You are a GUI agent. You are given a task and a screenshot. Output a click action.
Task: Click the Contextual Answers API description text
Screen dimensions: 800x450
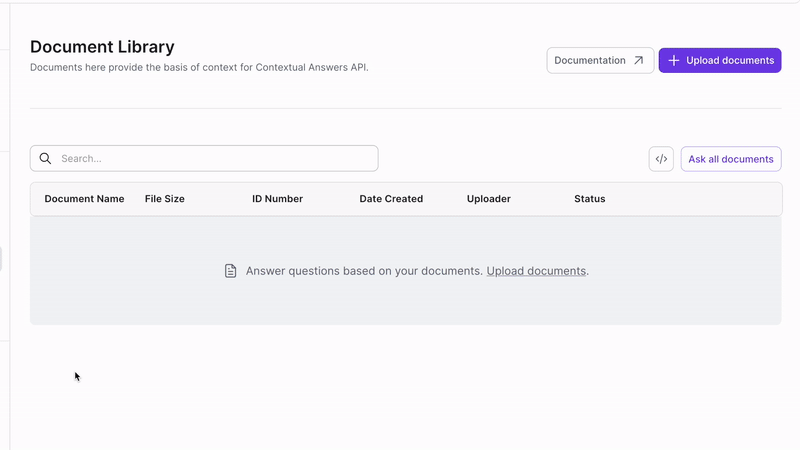(199, 67)
